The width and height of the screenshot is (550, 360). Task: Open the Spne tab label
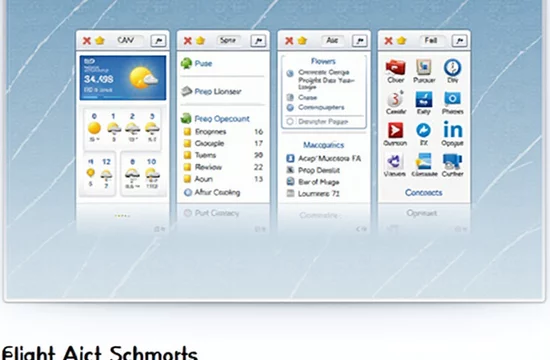[x=228, y=40]
